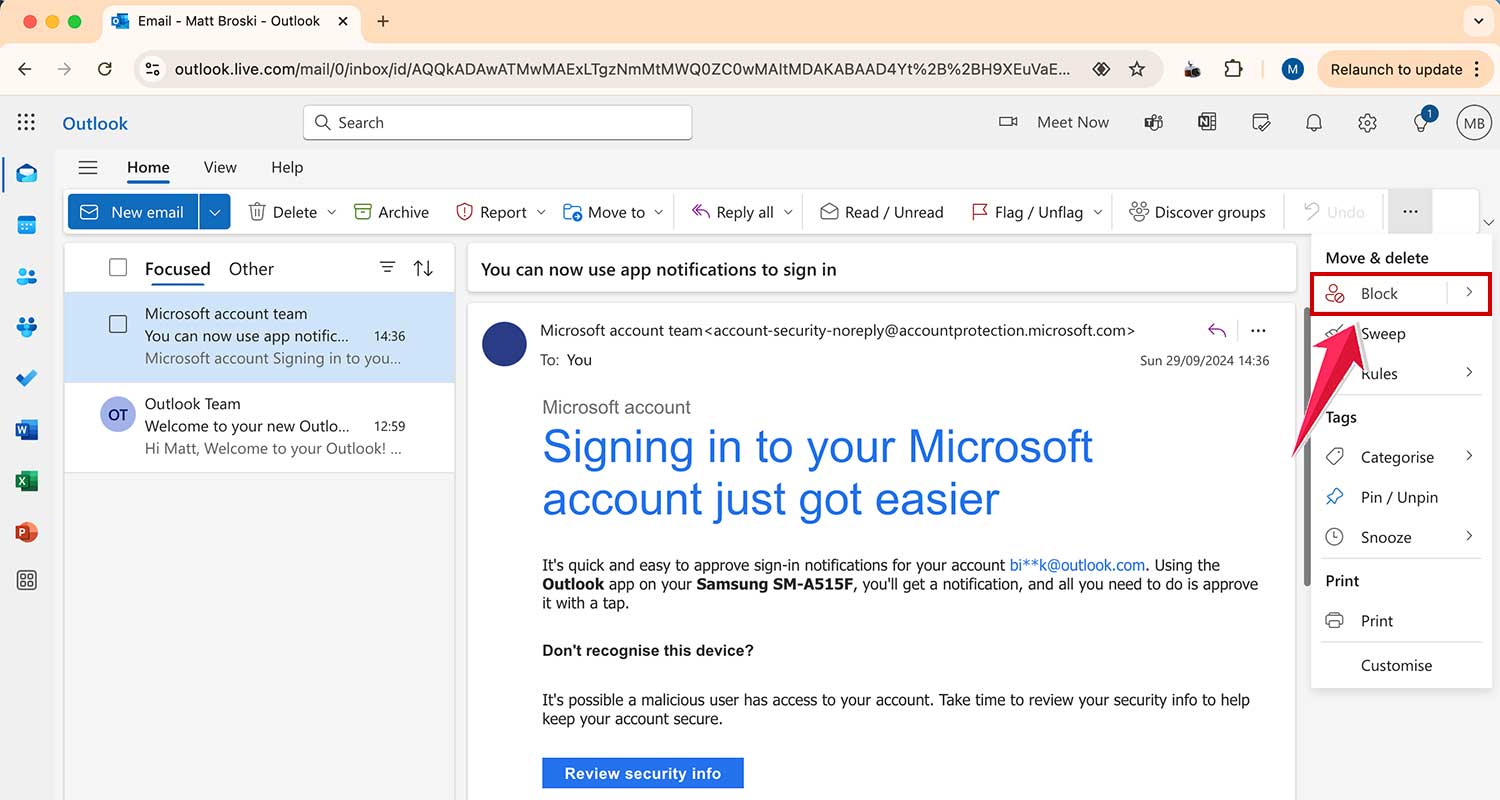Image resolution: width=1500 pixels, height=800 pixels.
Task: Expand the Move to dropdown
Action: tap(659, 211)
